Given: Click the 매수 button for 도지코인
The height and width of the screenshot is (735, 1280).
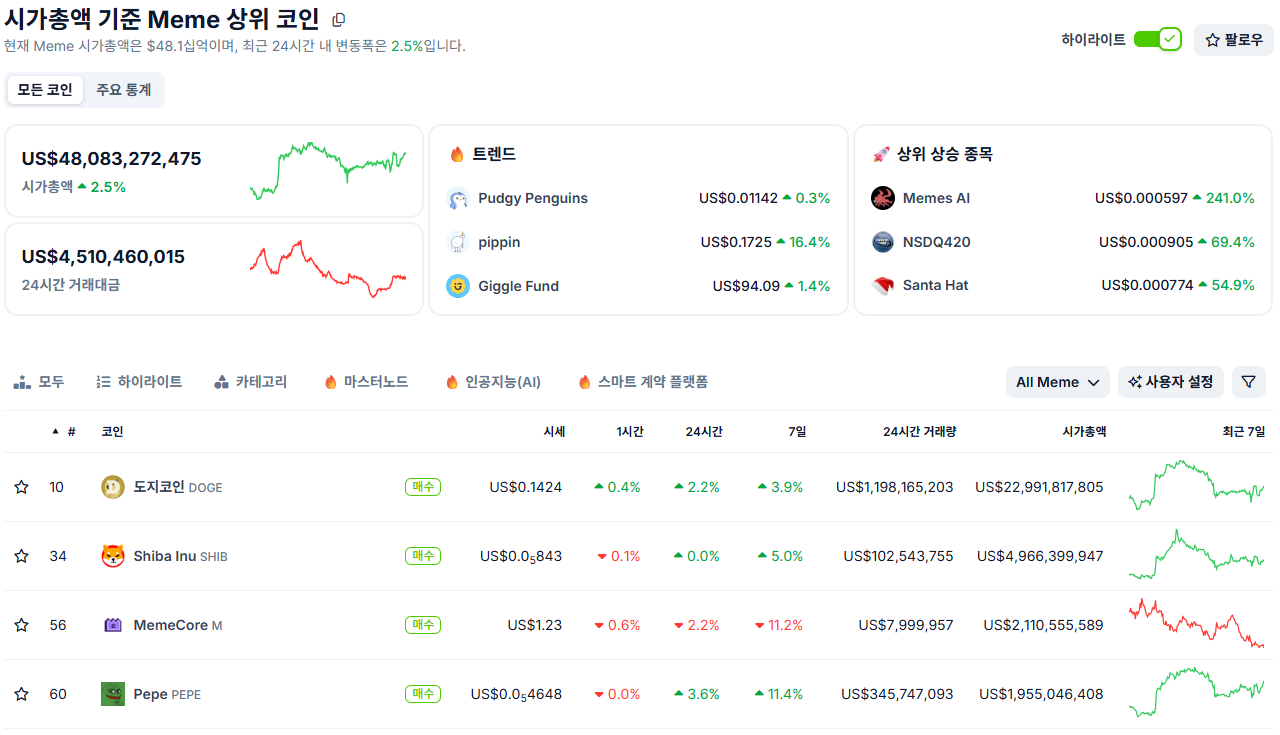Looking at the screenshot, I should [x=422, y=487].
